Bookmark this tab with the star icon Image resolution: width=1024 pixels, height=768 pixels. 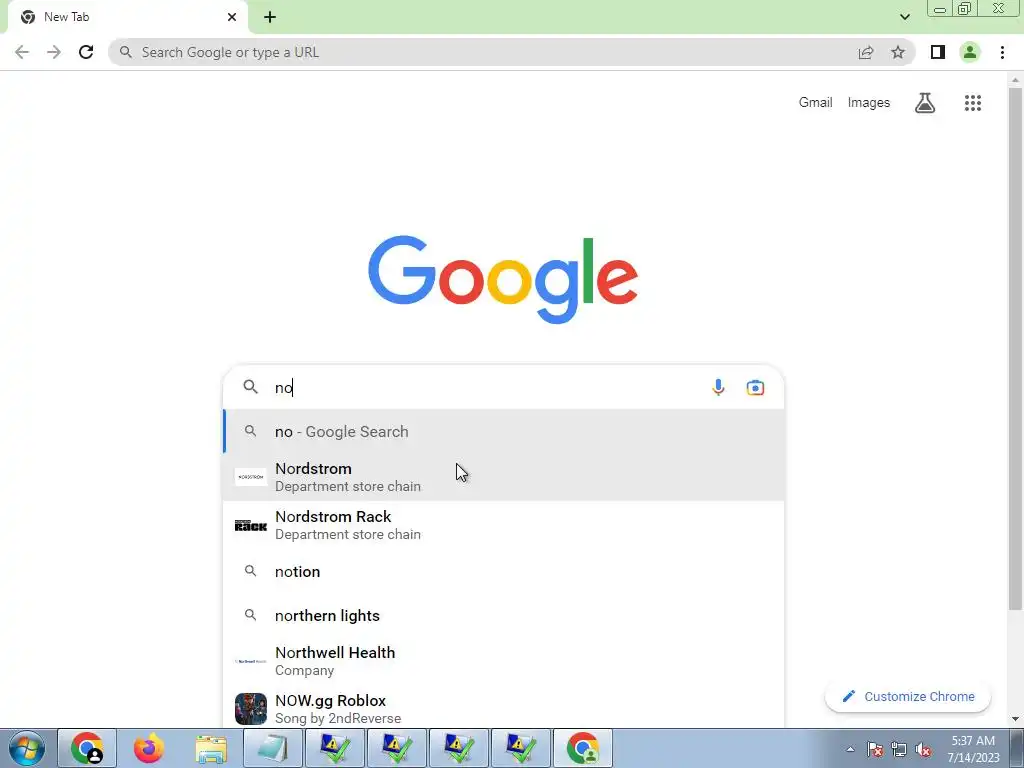pos(898,52)
